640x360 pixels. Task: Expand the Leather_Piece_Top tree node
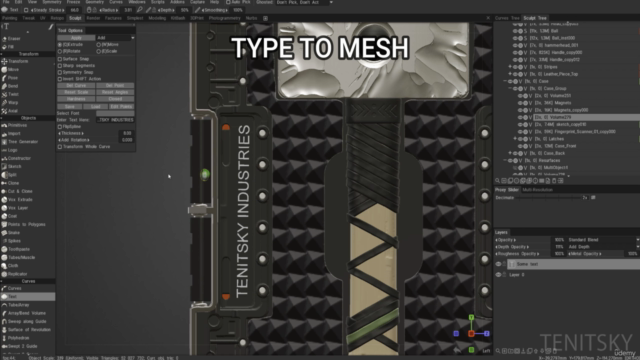pos(510,74)
